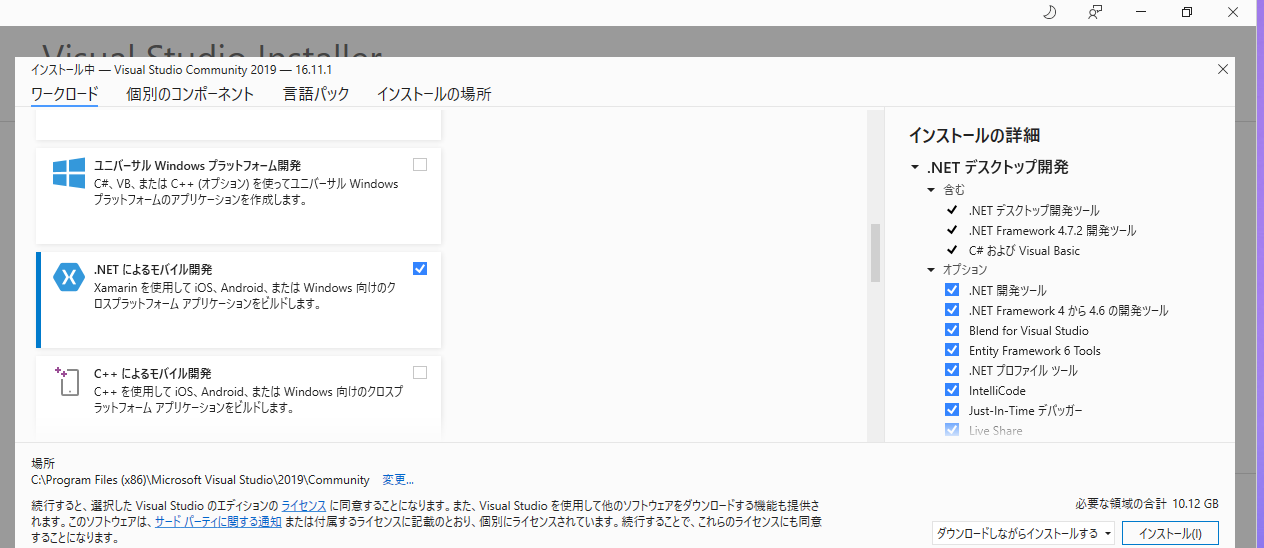Screen dimensions: 1264x548
Task: Click the 変更... link for install location
Action: [398, 480]
